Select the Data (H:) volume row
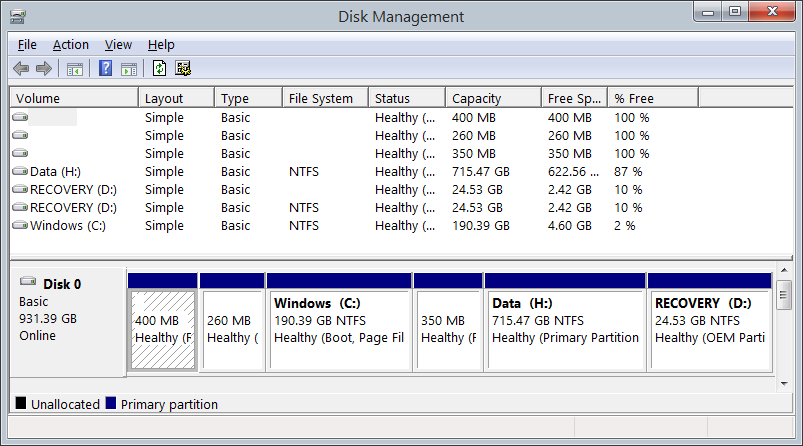This screenshot has height=446, width=803. [401, 172]
